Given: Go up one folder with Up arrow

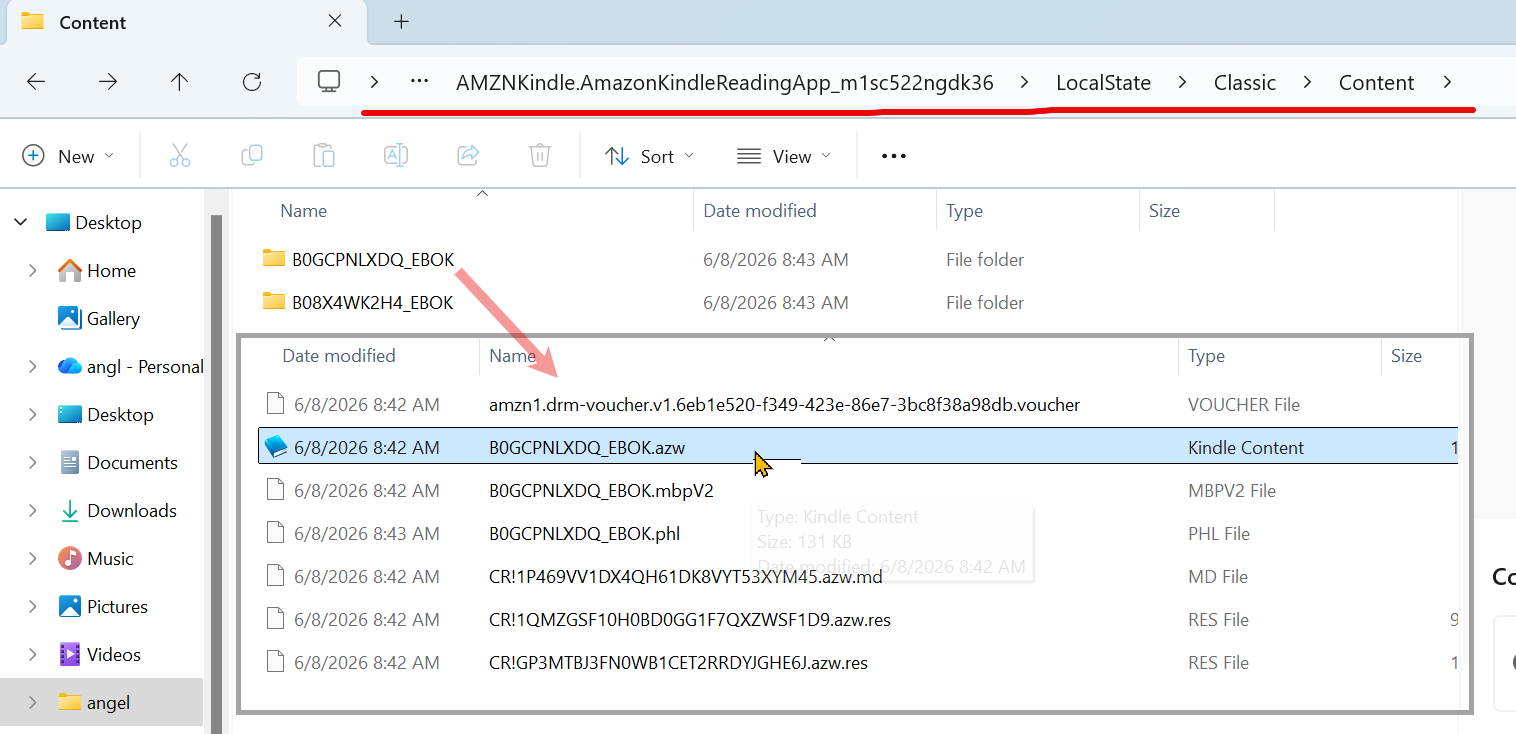Looking at the screenshot, I should pos(180,82).
